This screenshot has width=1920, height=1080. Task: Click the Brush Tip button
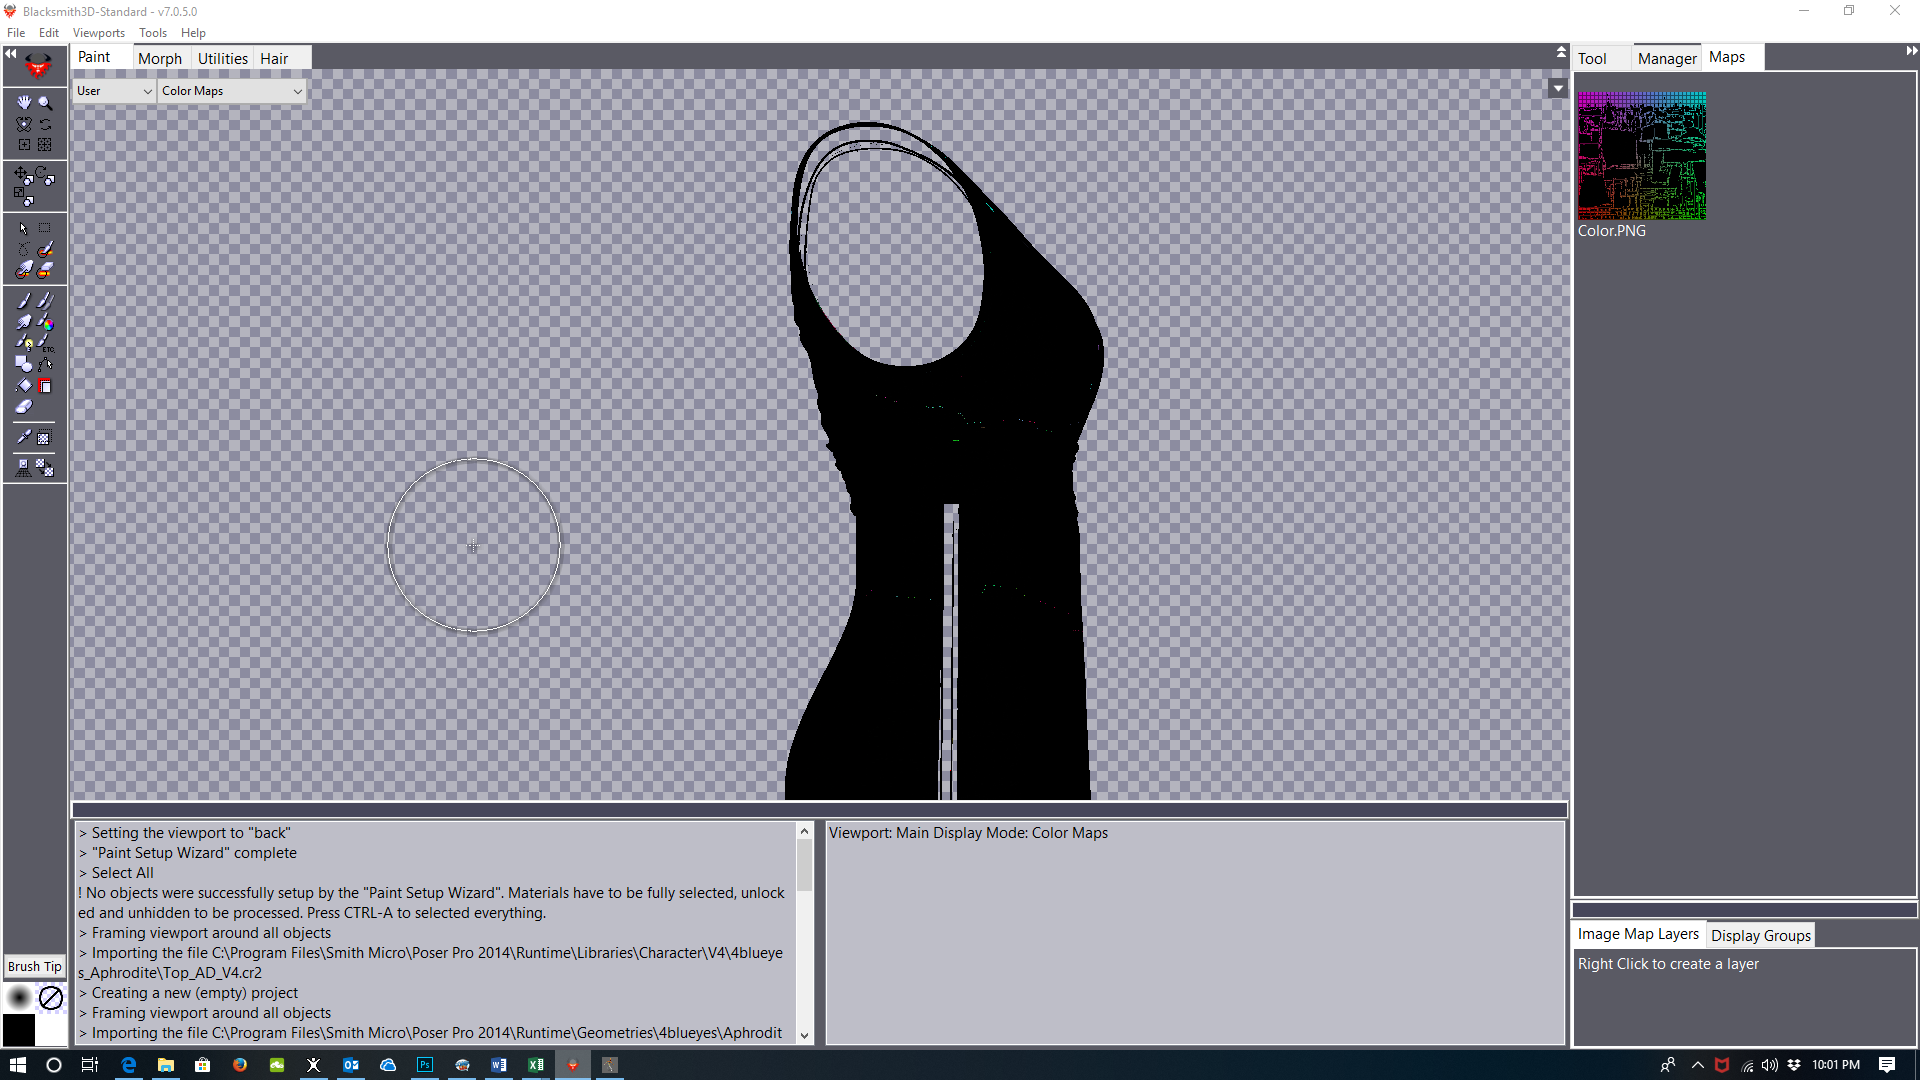[x=34, y=966]
